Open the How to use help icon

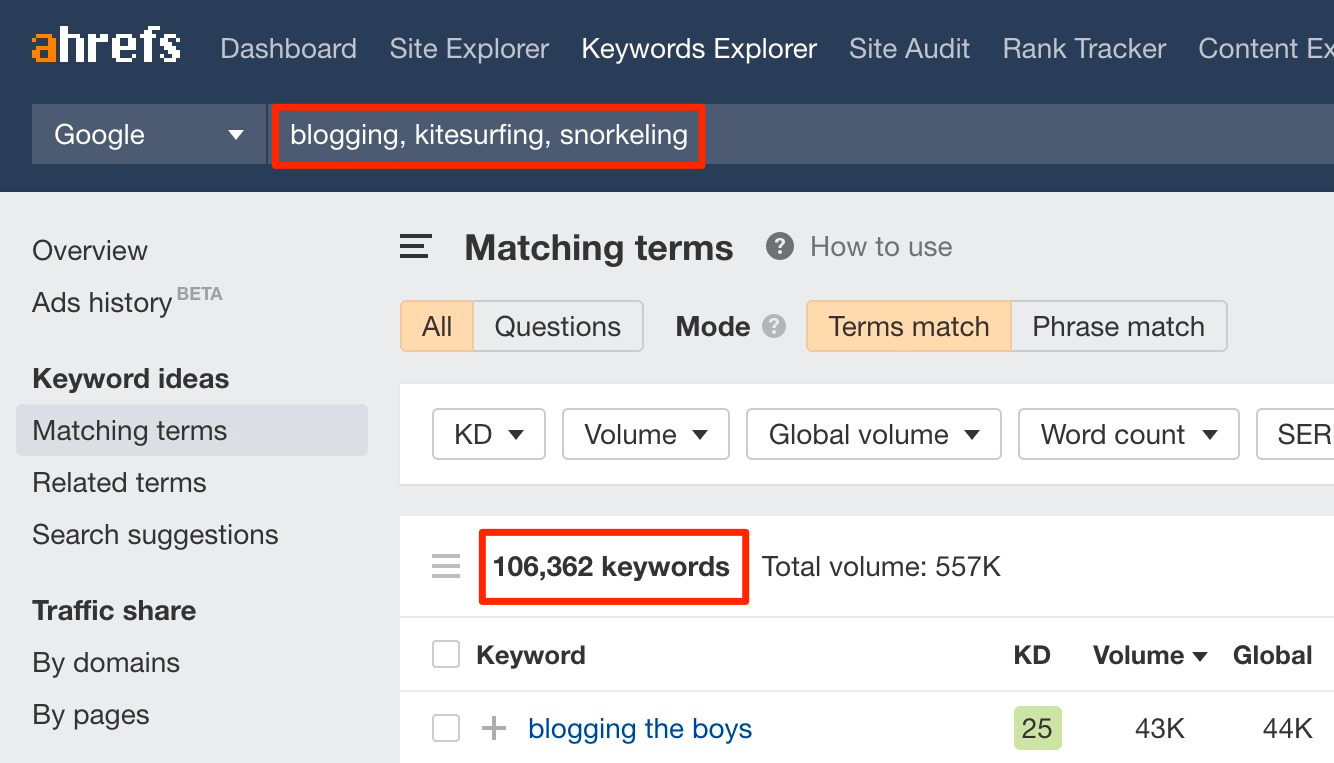point(780,247)
